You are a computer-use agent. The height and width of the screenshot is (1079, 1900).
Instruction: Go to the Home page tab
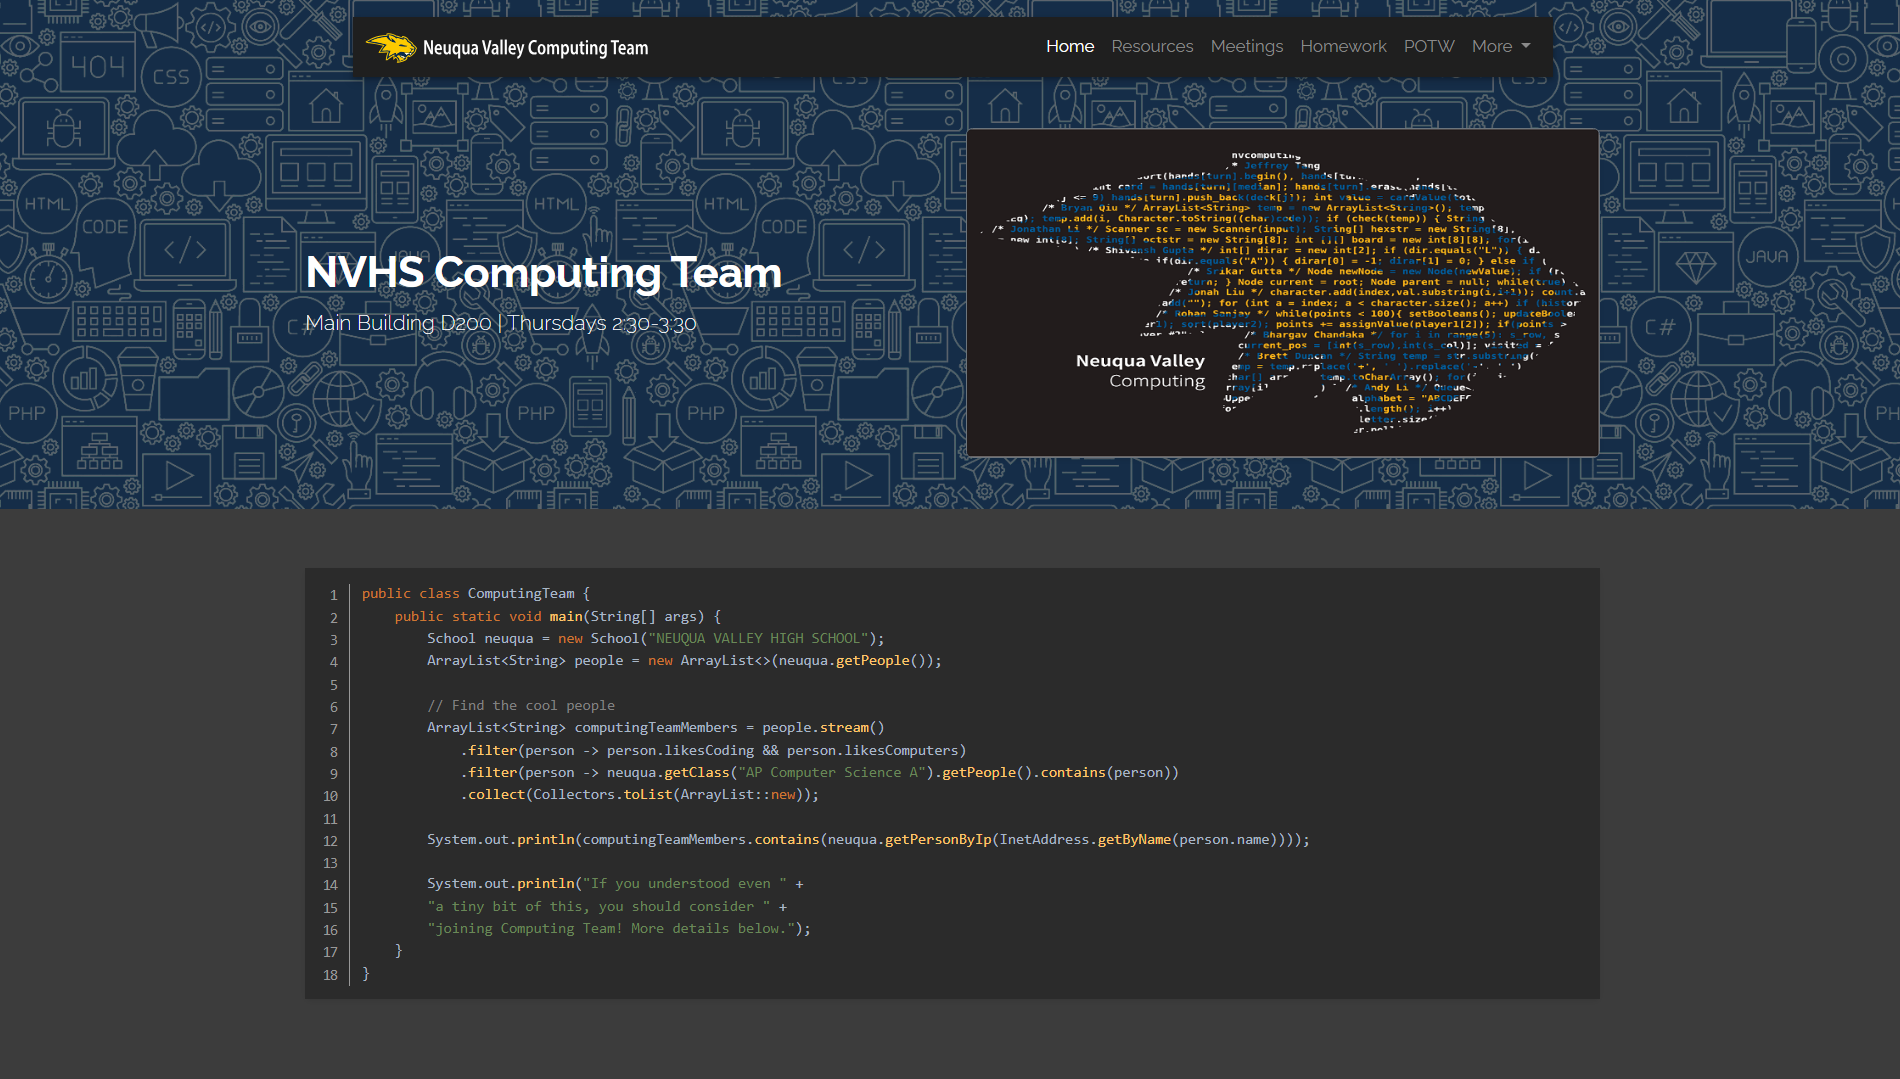coord(1069,46)
